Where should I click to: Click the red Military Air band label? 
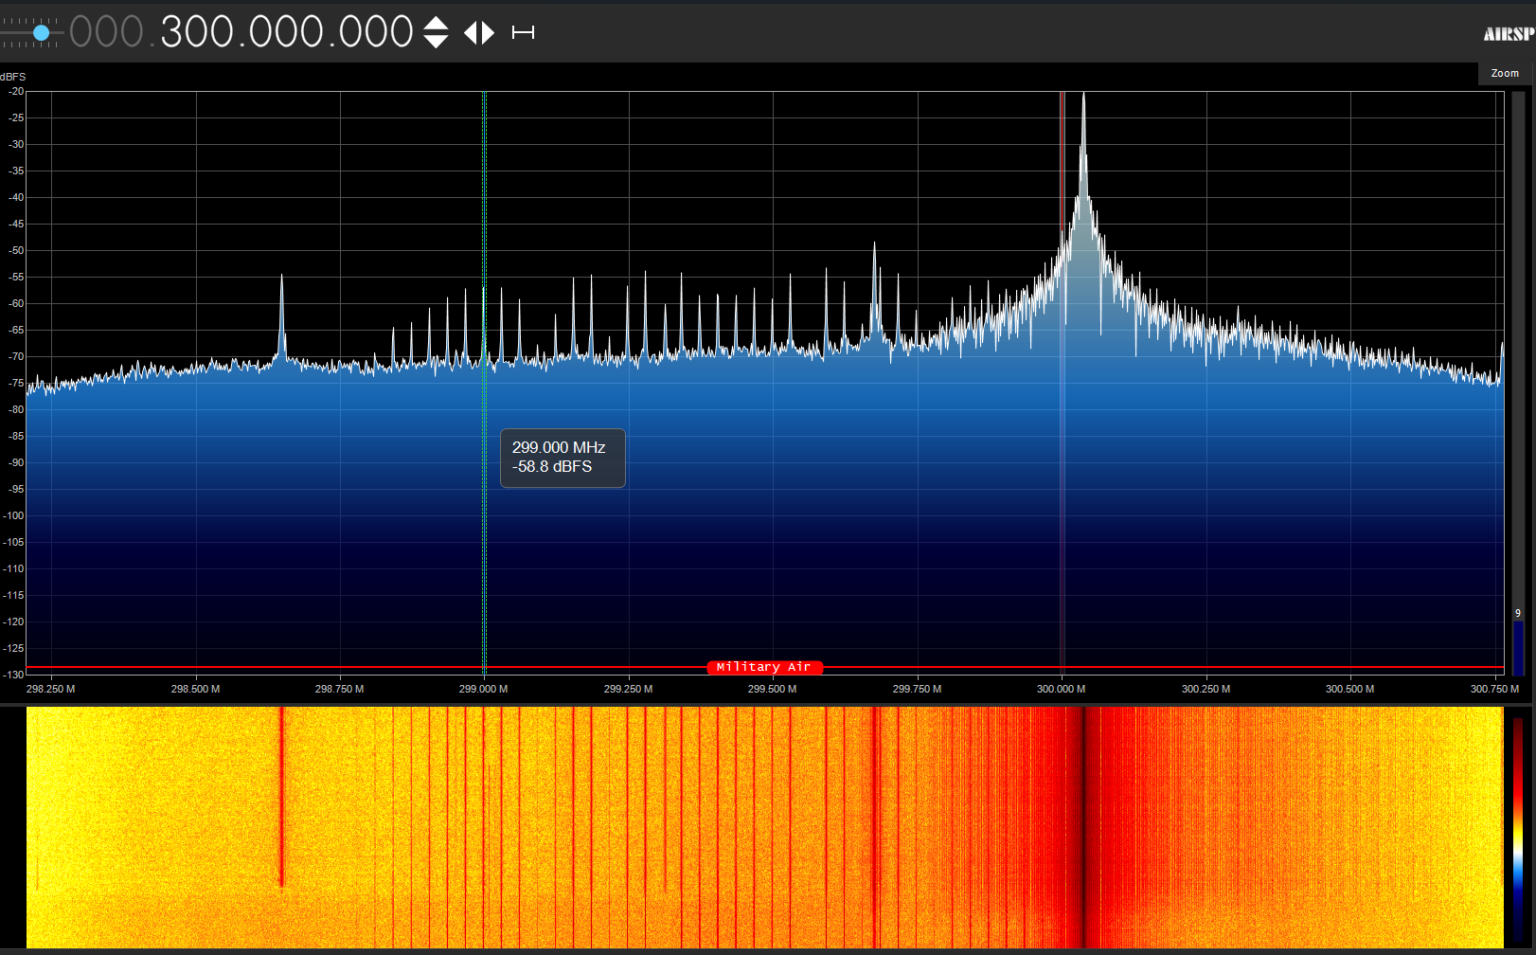tap(764, 667)
